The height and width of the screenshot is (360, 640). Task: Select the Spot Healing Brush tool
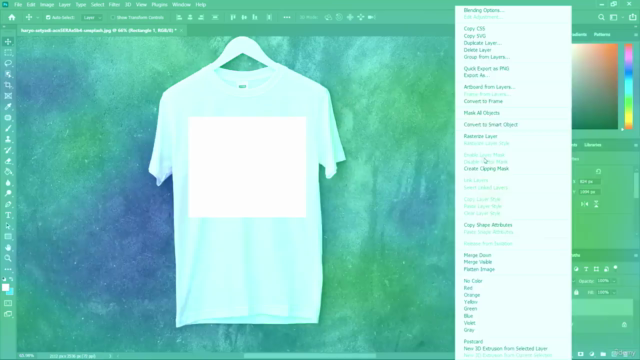(8, 118)
